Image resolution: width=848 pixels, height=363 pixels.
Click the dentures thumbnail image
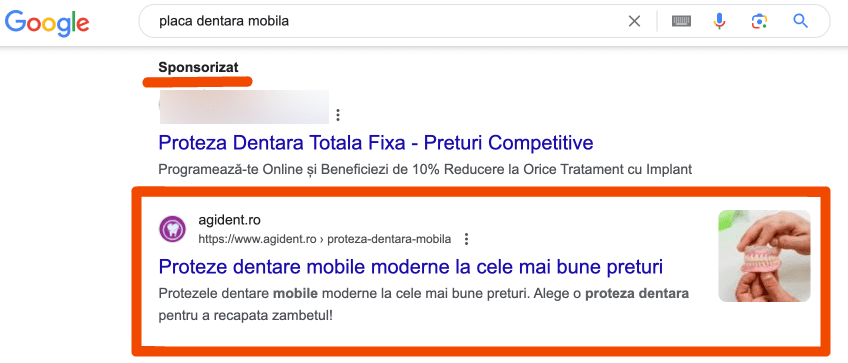(x=764, y=256)
